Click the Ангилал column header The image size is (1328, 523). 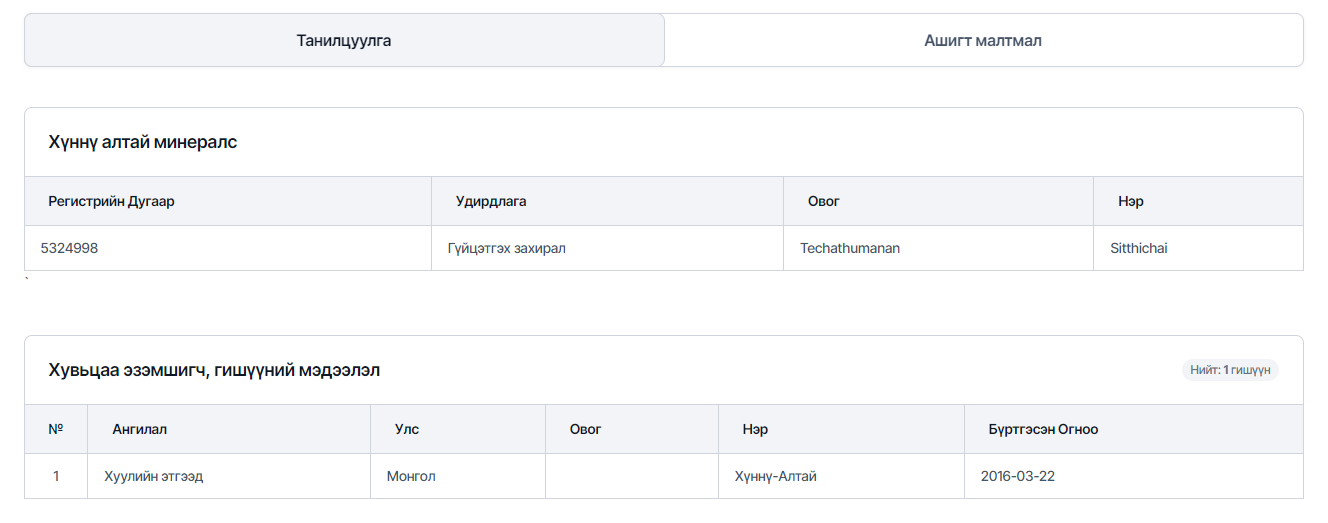[x=229, y=429]
